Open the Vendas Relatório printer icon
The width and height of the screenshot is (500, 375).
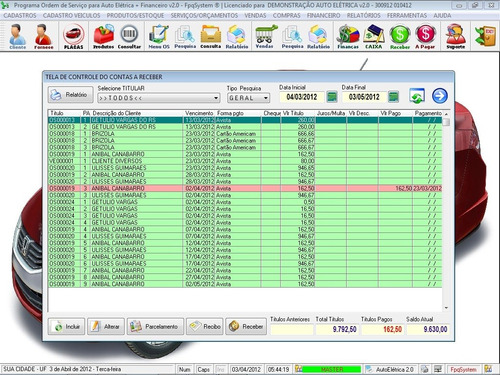[x=318, y=36]
